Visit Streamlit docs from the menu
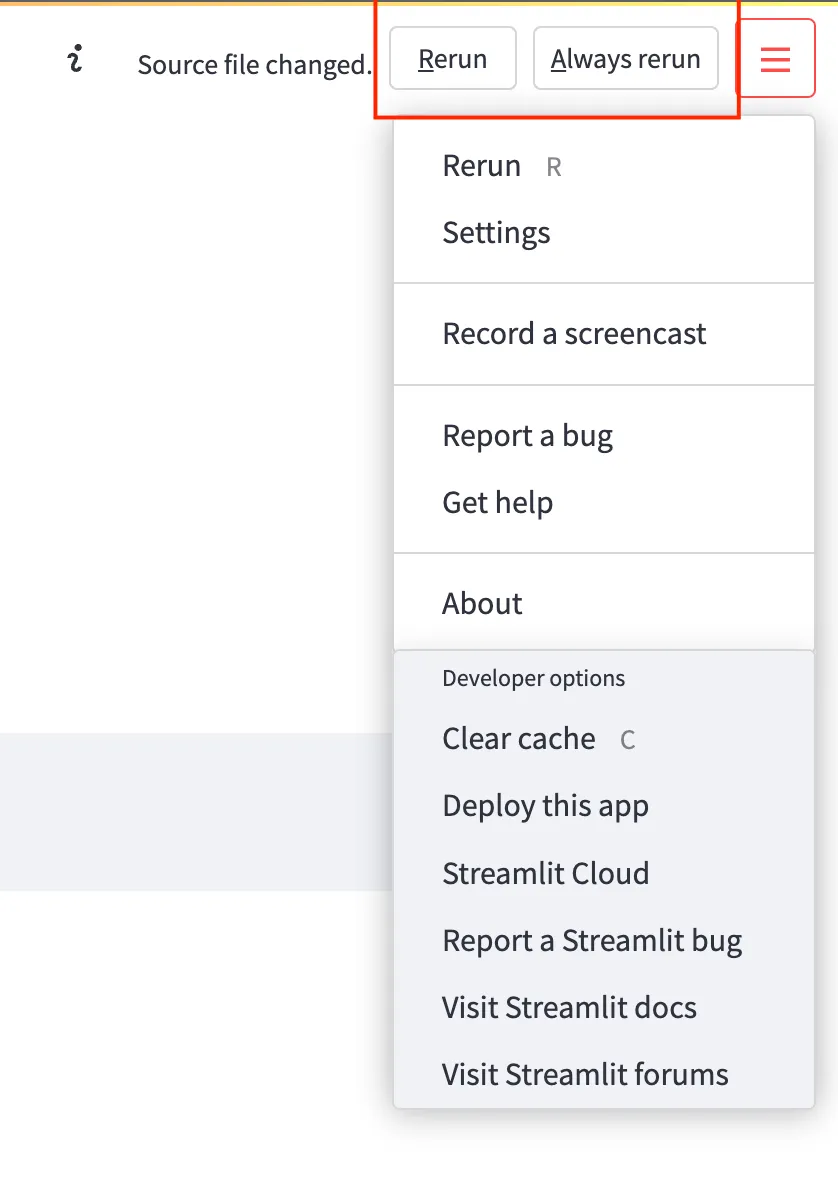The image size is (838, 1190). pyautogui.click(x=569, y=1007)
